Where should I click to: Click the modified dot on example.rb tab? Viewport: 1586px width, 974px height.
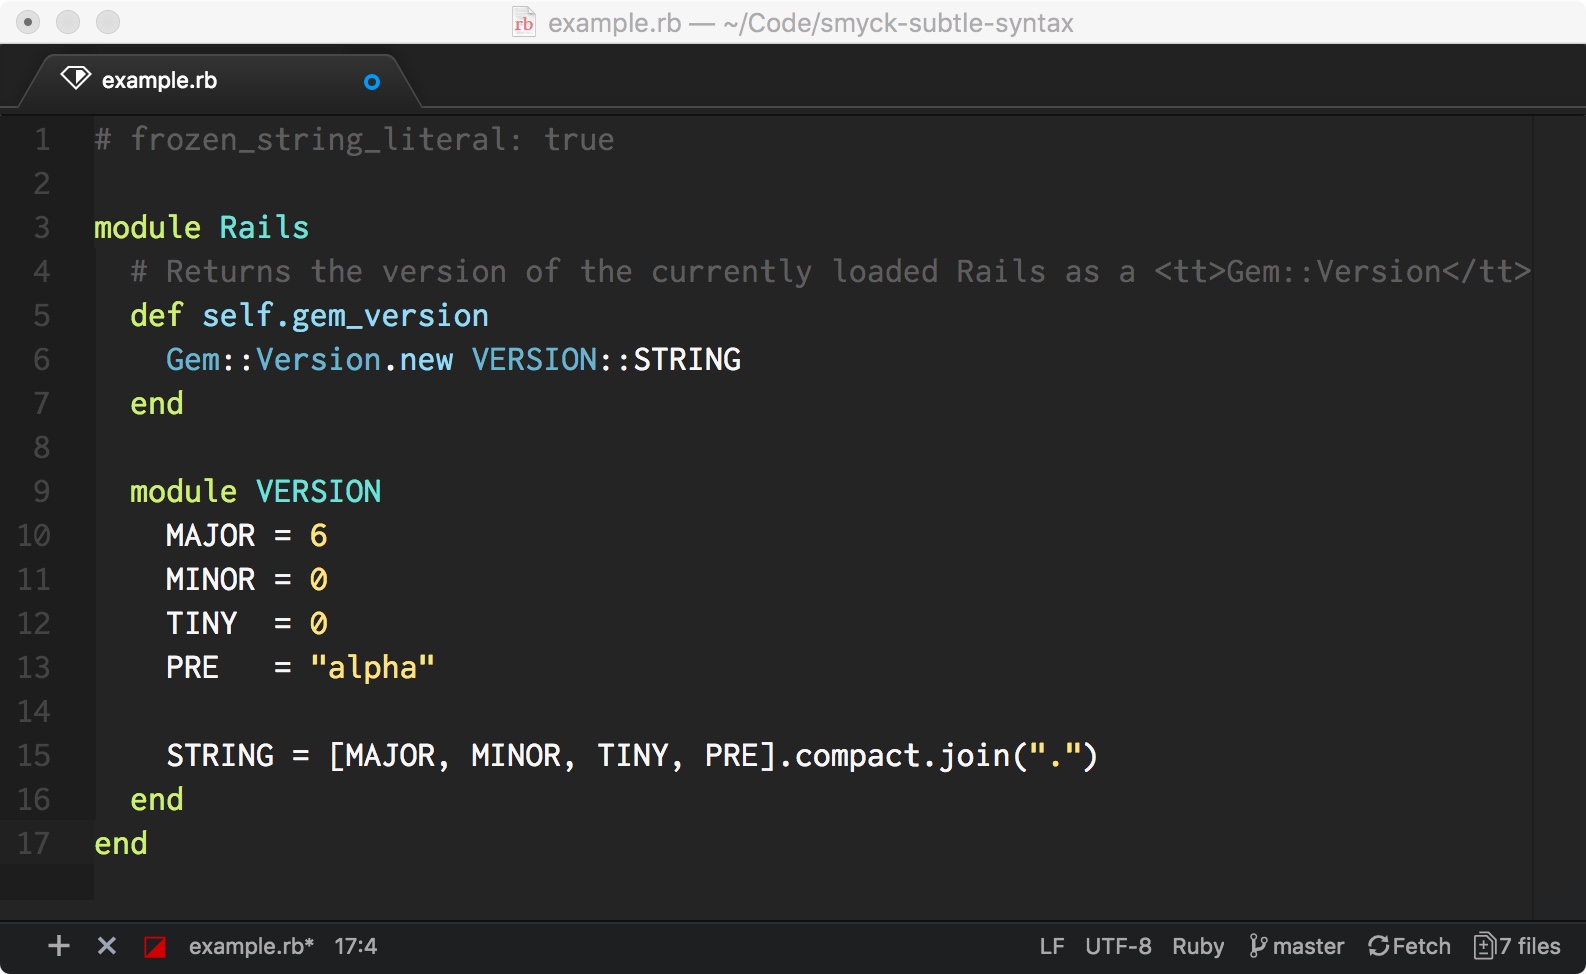pyautogui.click(x=372, y=82)
